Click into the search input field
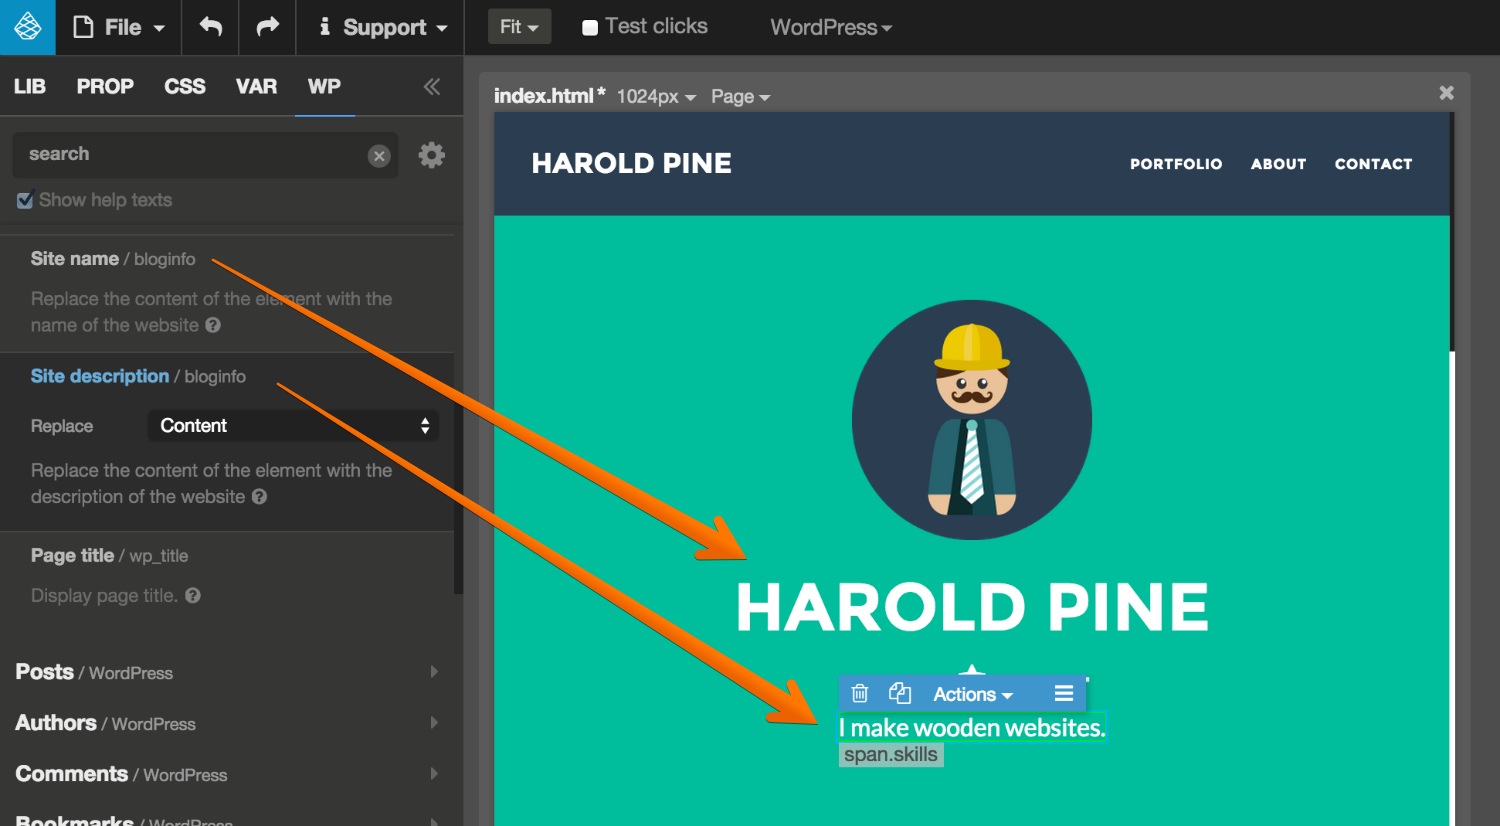This screenshot has height=826, width=1500. 190,155
